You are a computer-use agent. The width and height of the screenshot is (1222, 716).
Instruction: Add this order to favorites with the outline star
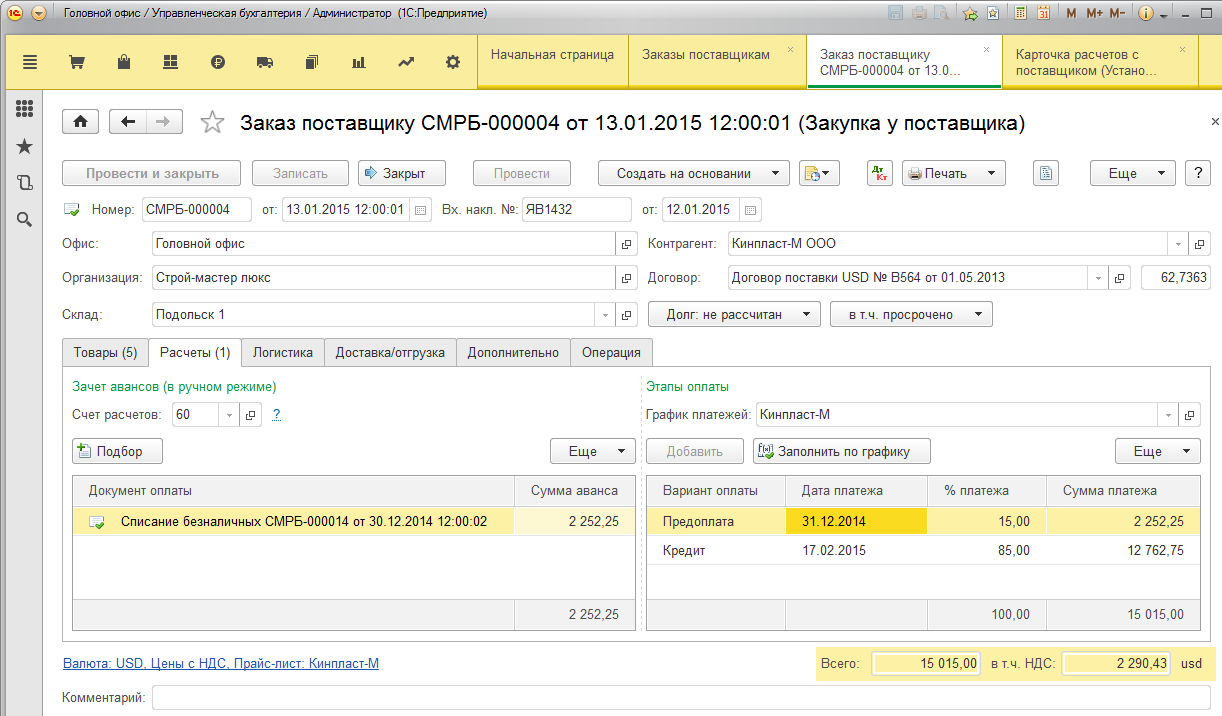click(x=213, y=122)
